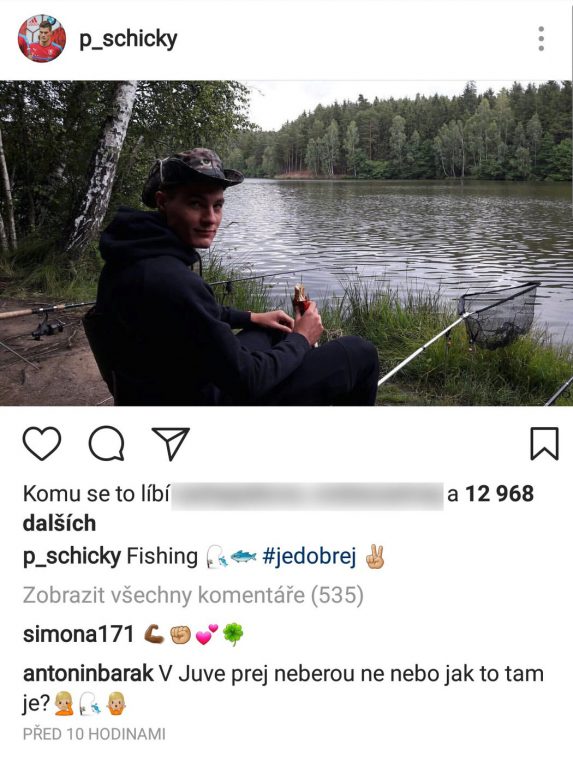This screenshot has width=573, height=768.
Task: Open antoninbarak commenter profile
Action: click(x=88, y=674)
